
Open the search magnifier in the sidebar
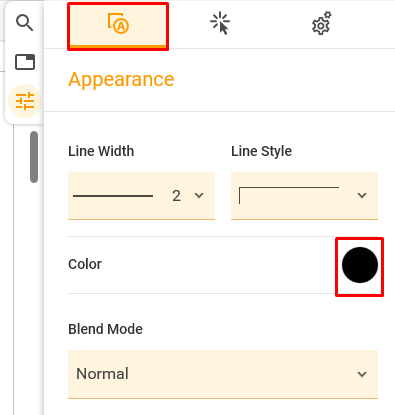(x=24, y=23)
